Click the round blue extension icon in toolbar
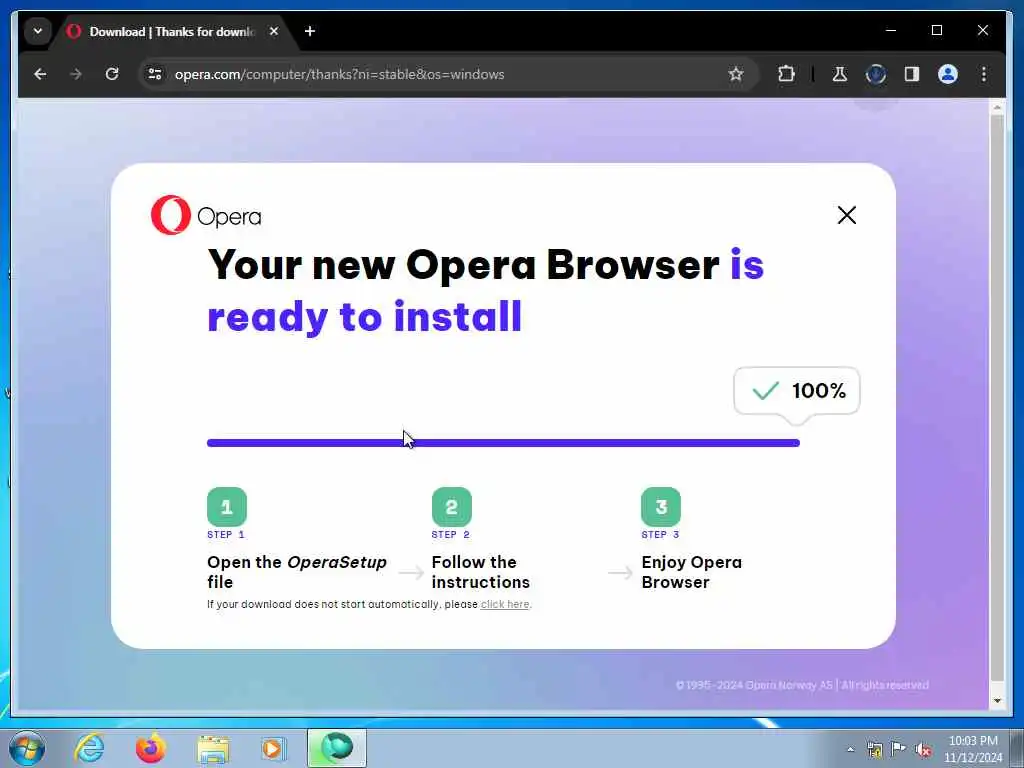The width and height of the screenshot is (1024, 768). point(876,74)
